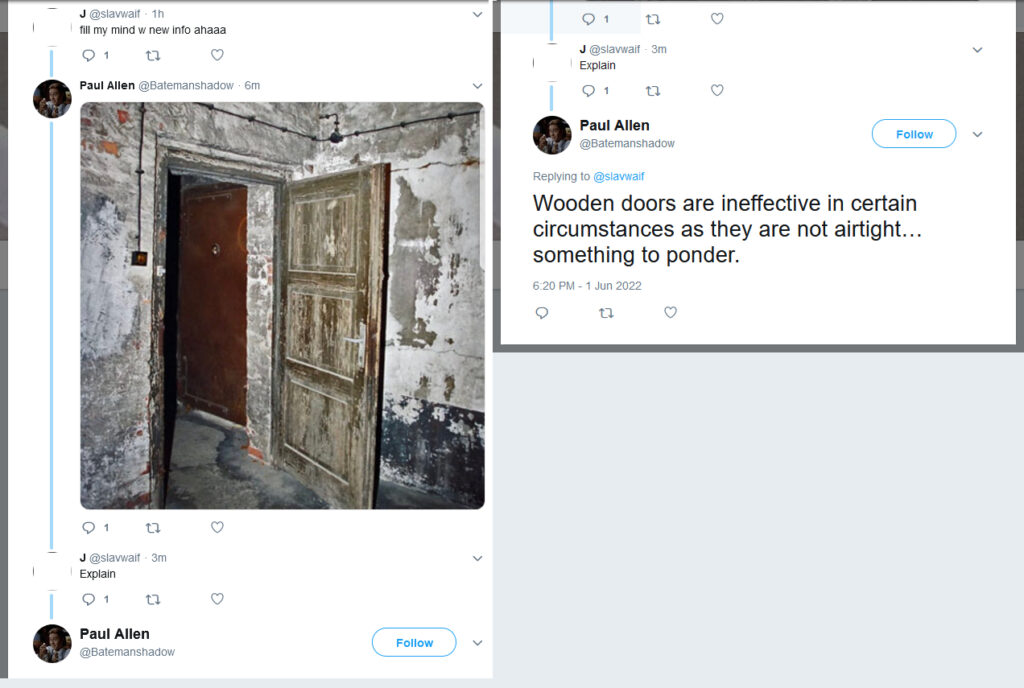Retweet the door photo tweet

point(153,527)
